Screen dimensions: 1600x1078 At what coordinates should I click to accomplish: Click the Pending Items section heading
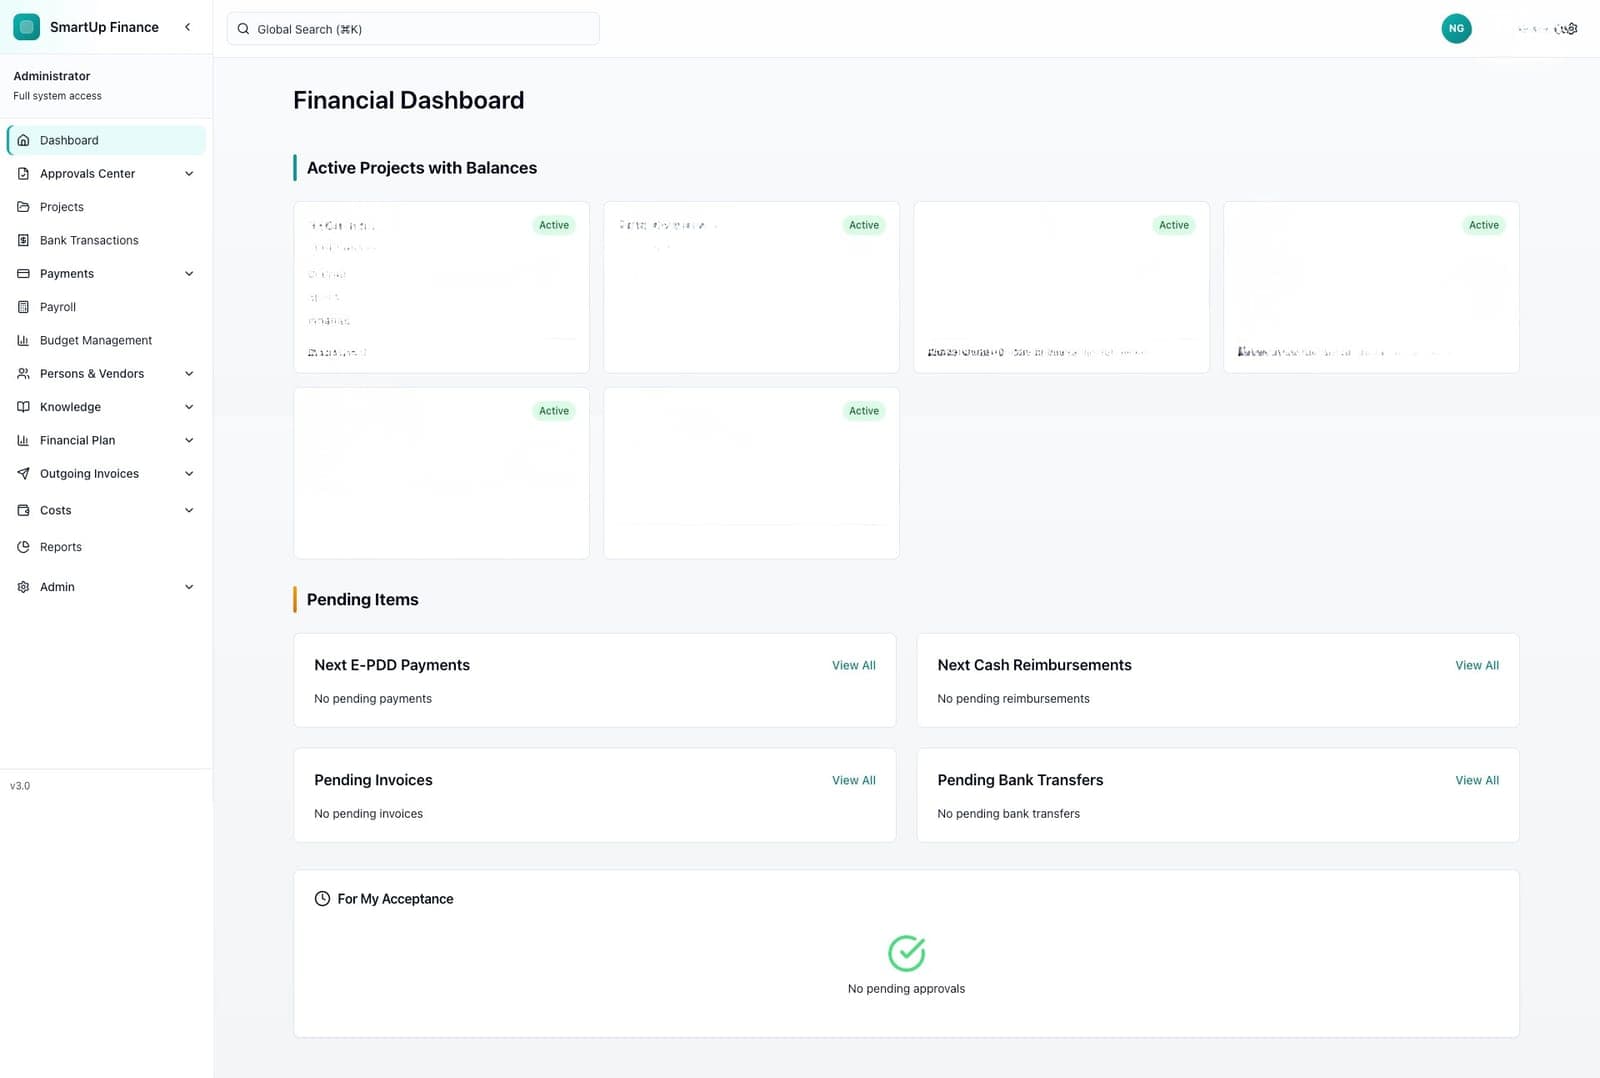(362, 600)
